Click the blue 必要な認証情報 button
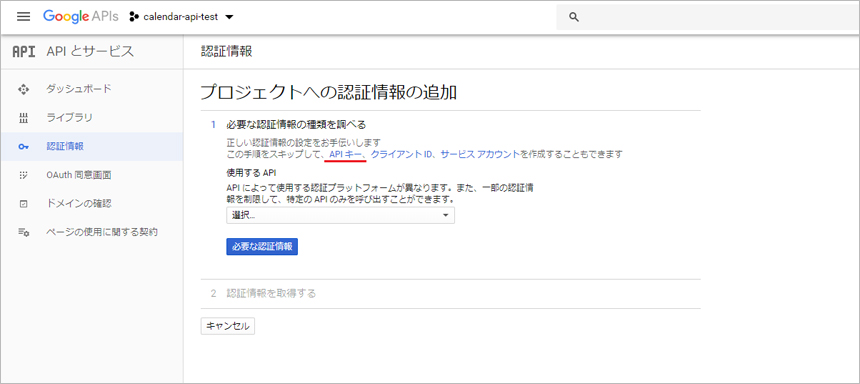This screenshot has height=384, width=860. 262,247
